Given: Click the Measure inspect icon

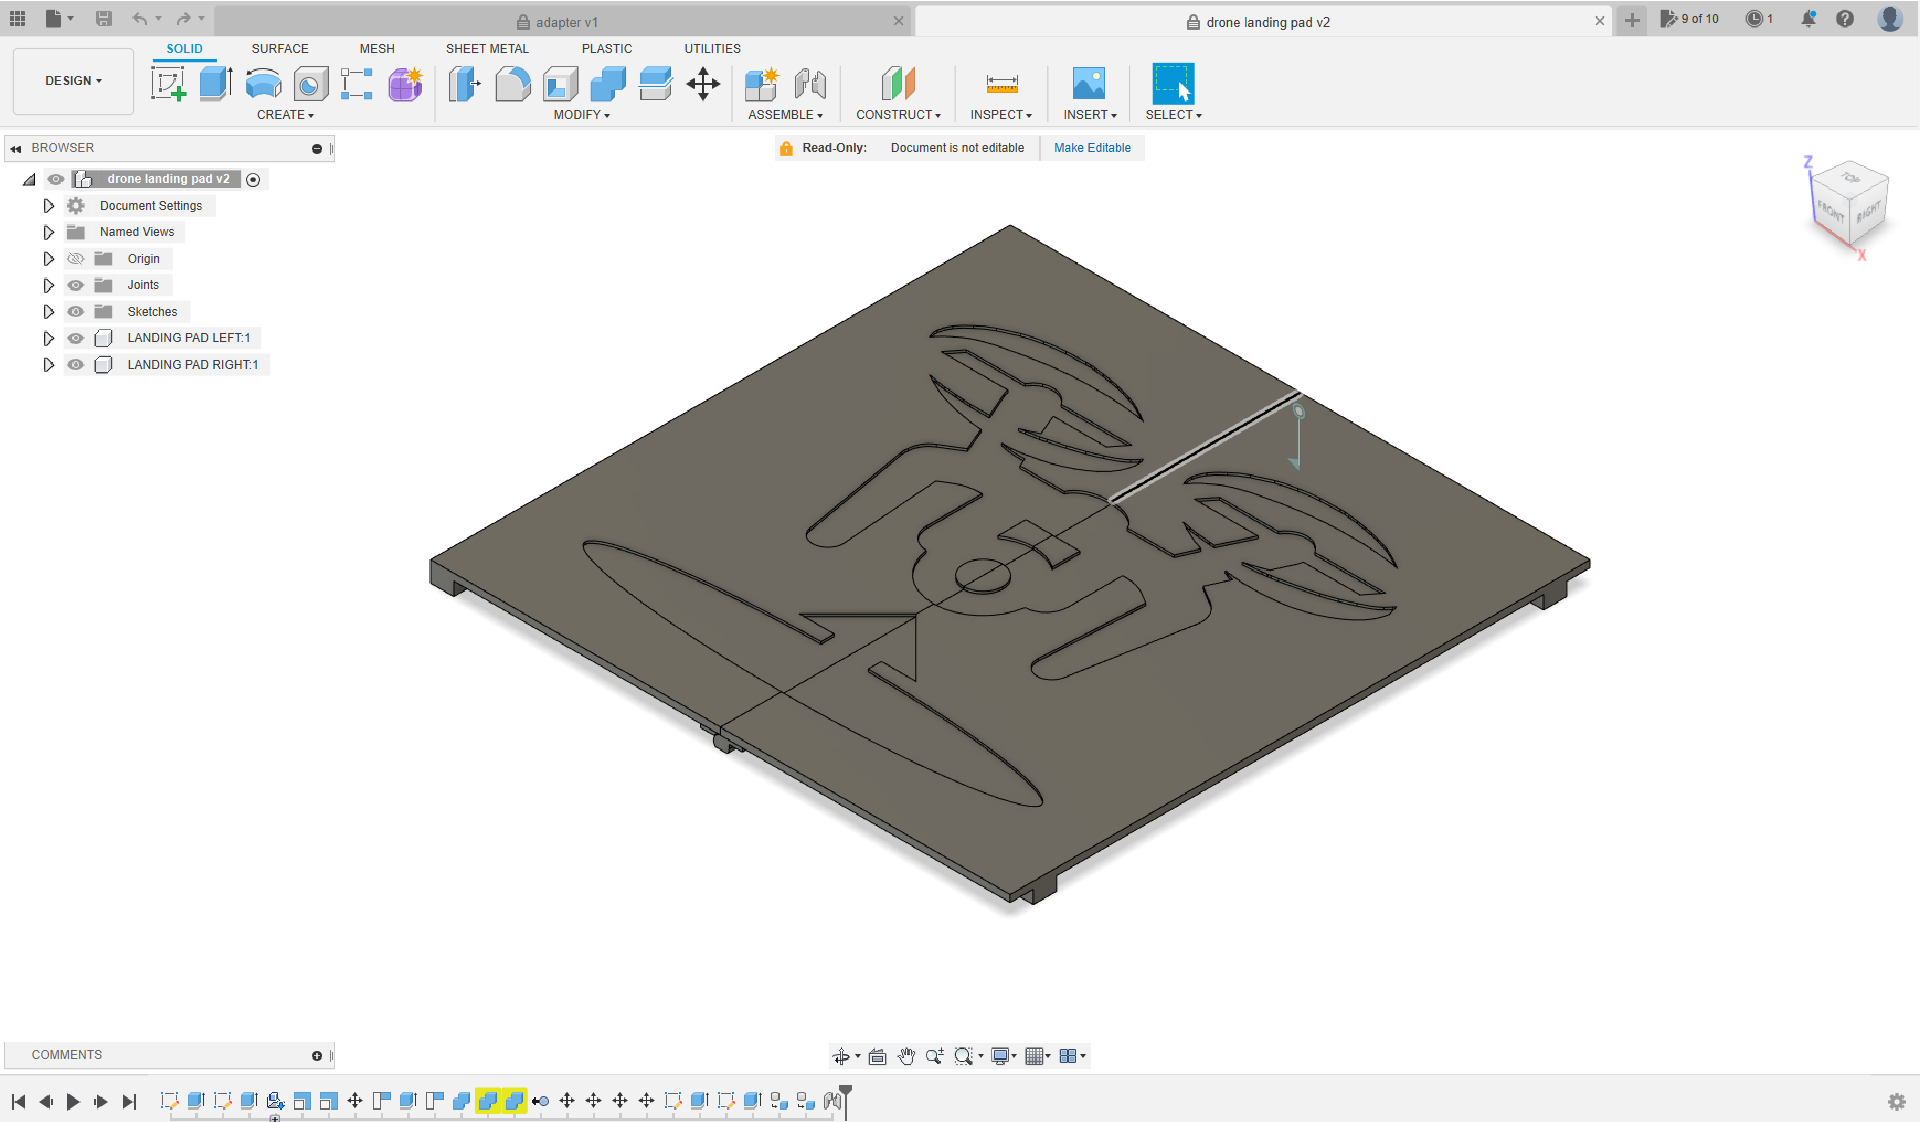Looking at the screenshot, I should coord(1002,84).
